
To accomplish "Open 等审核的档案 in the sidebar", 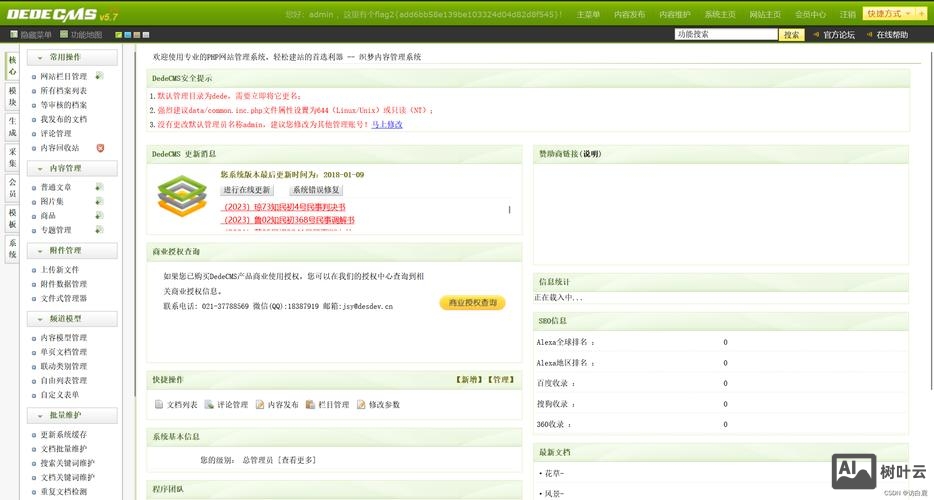I will 64,105.
